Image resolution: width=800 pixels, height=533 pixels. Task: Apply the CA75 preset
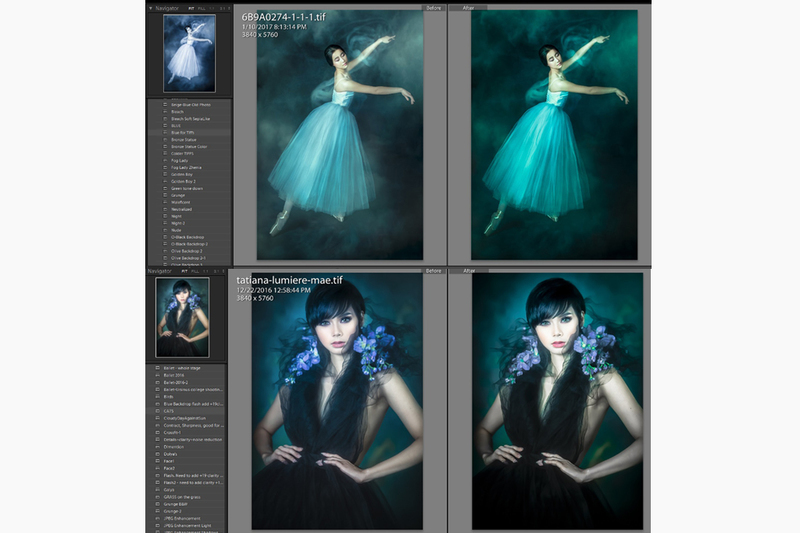tap(169, 411)
